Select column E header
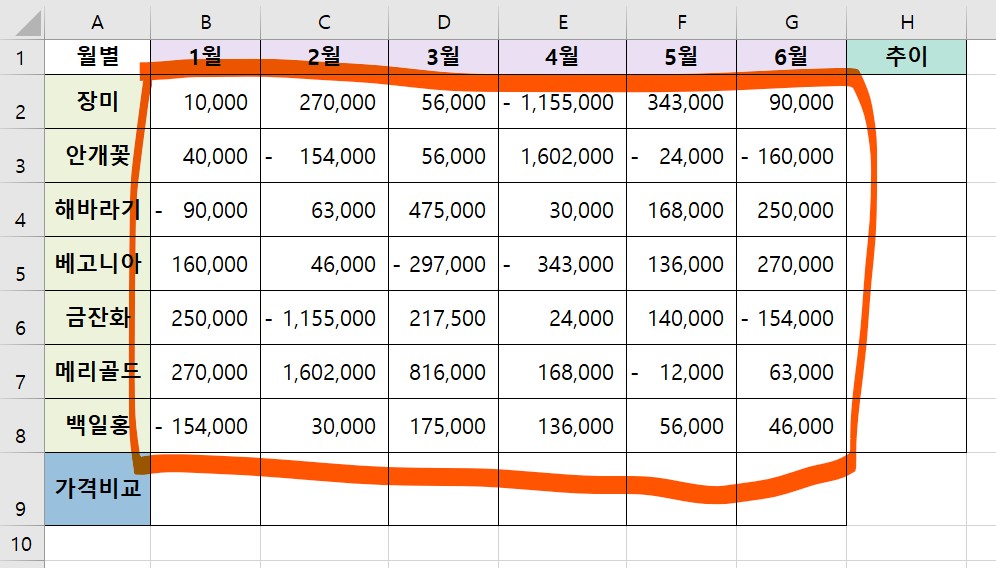 tap(563, 23)
